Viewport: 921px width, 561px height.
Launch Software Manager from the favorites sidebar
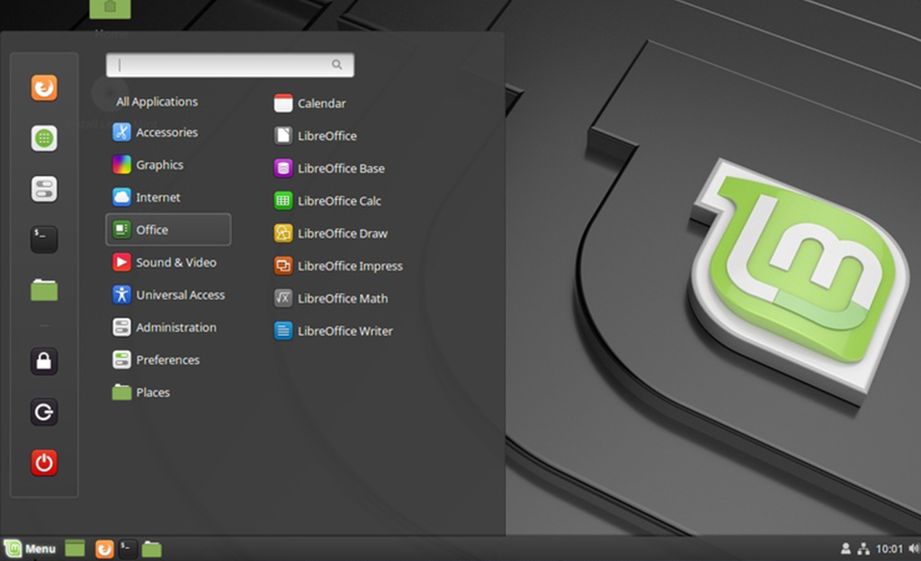[44, 139]
